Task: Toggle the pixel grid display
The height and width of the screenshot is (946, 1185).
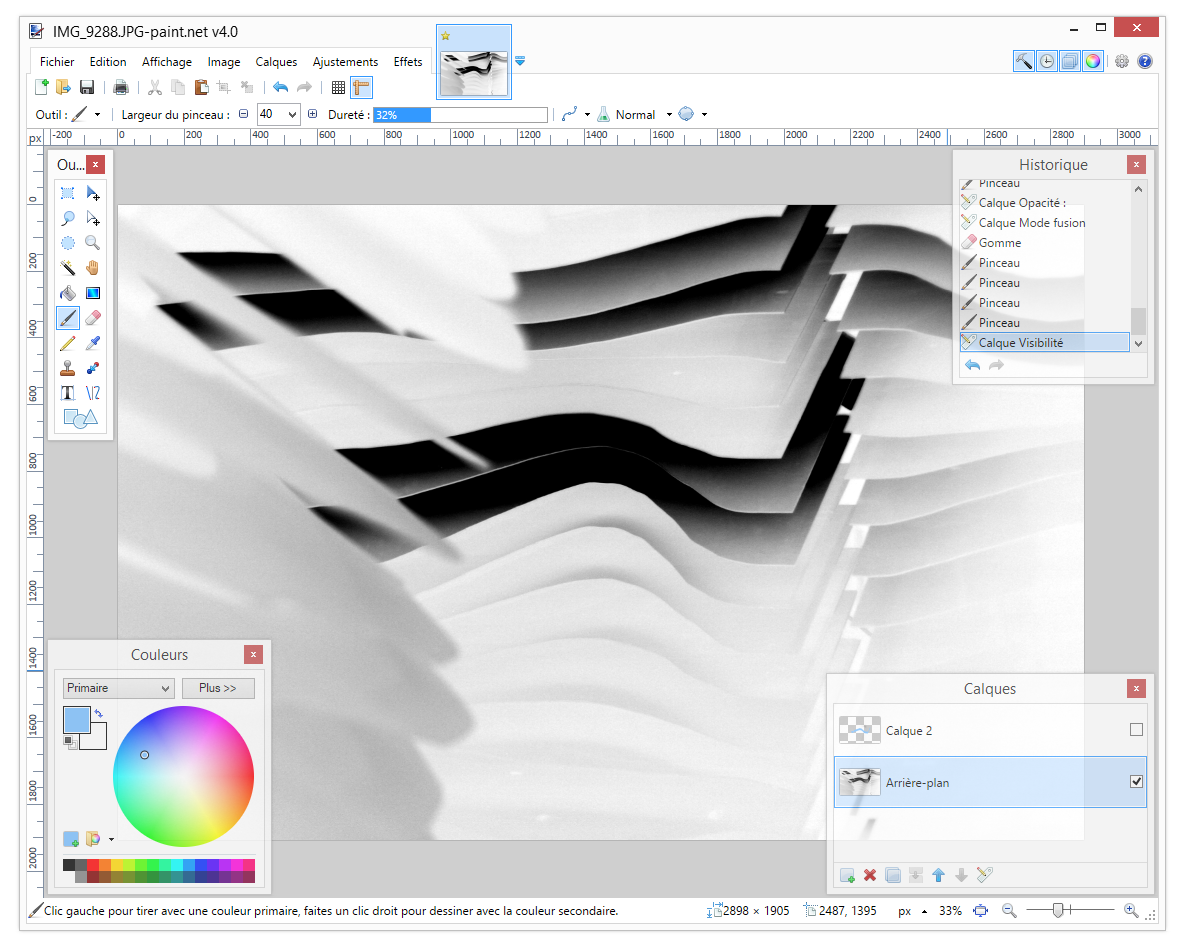Action: [x=338, y=87]
